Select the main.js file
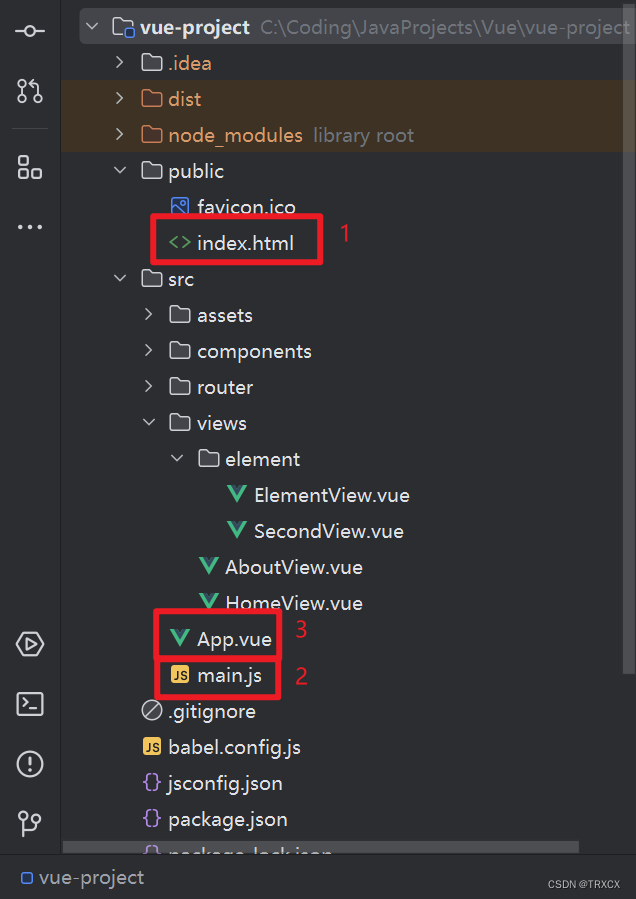Image resolution: width=636 pixels, height=899 pixels. coord(229,676)
